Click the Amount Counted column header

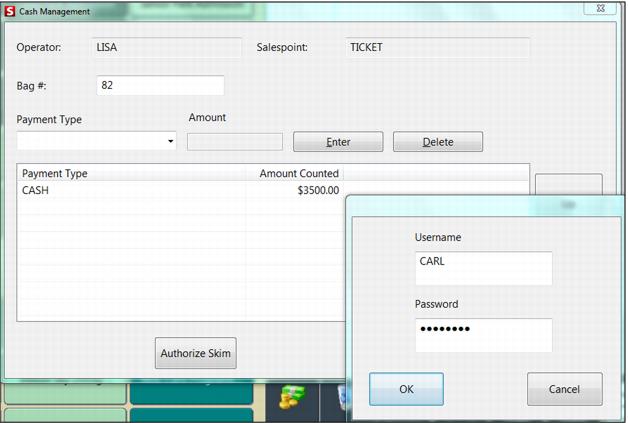point(296,173)
